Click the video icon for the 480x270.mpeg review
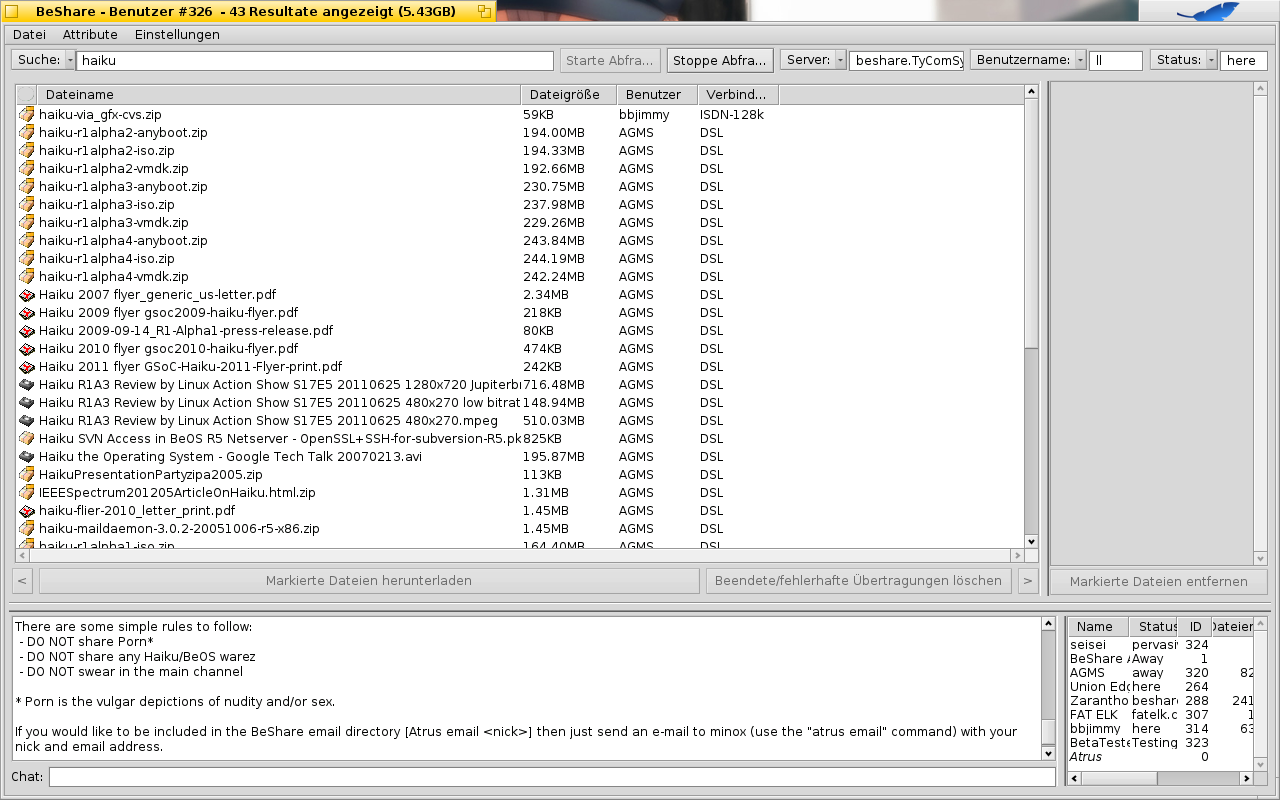1280x800 pixels. pyautogui.click(x=27, y=421)
